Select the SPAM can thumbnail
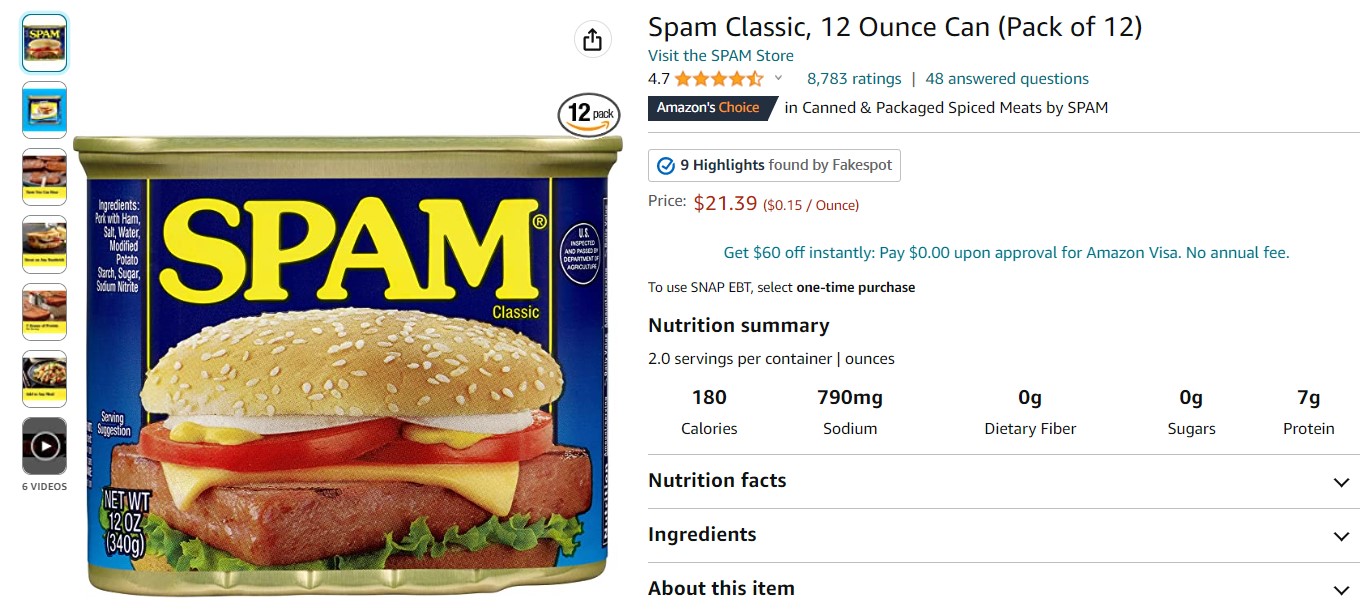1360x610 pixels. point(44,44)
